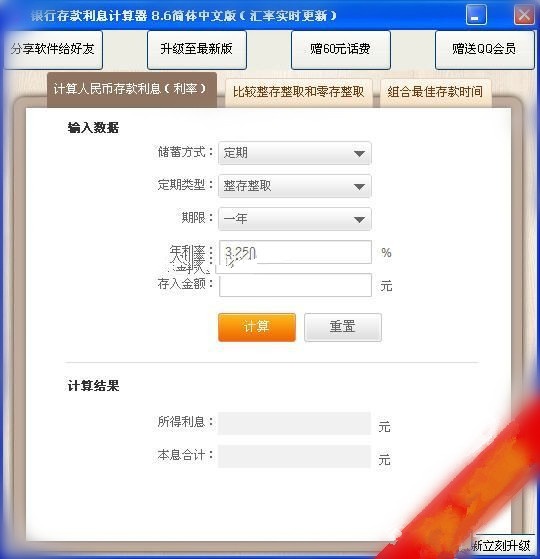Click the 立刻升级 link on red ribbon
This screenshot has width=540, height=559.
click(506, 545)
